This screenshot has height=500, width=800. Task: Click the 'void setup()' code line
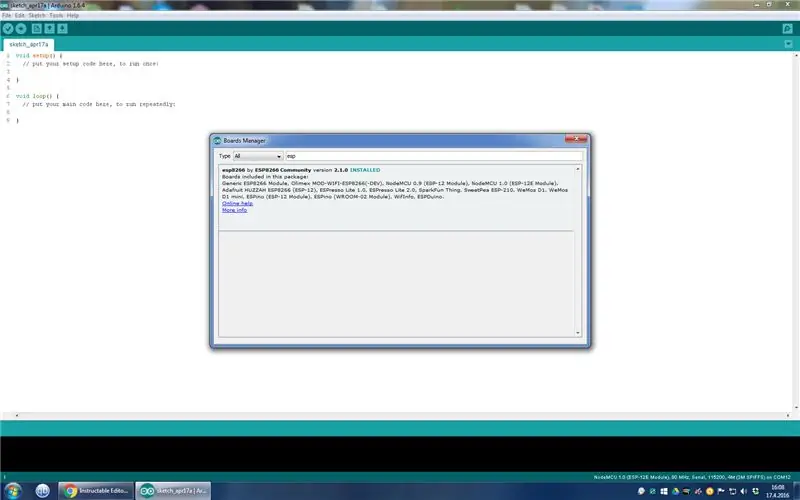click(x=39, y=56)
